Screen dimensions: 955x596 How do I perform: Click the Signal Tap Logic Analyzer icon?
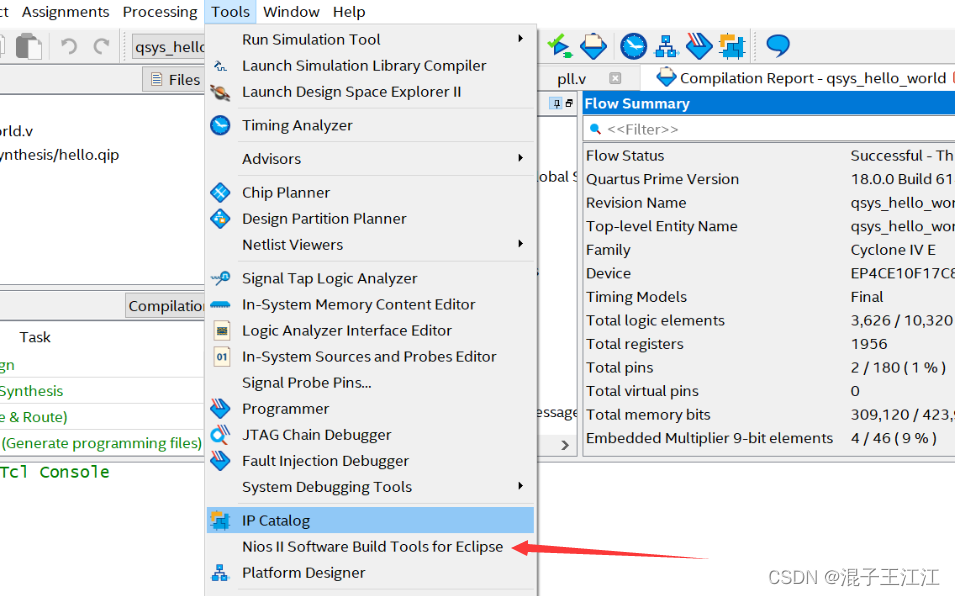220,278
